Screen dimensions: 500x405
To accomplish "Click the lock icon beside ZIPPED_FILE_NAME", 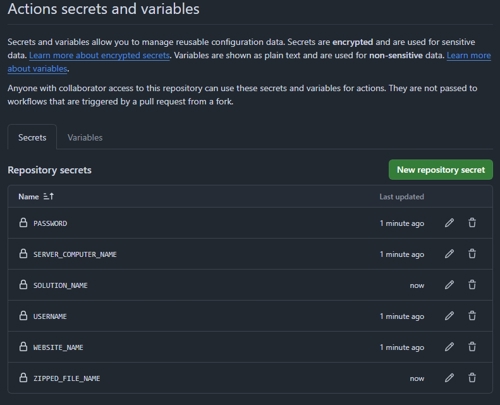I will pyautogui.click(x=23, y=378).
